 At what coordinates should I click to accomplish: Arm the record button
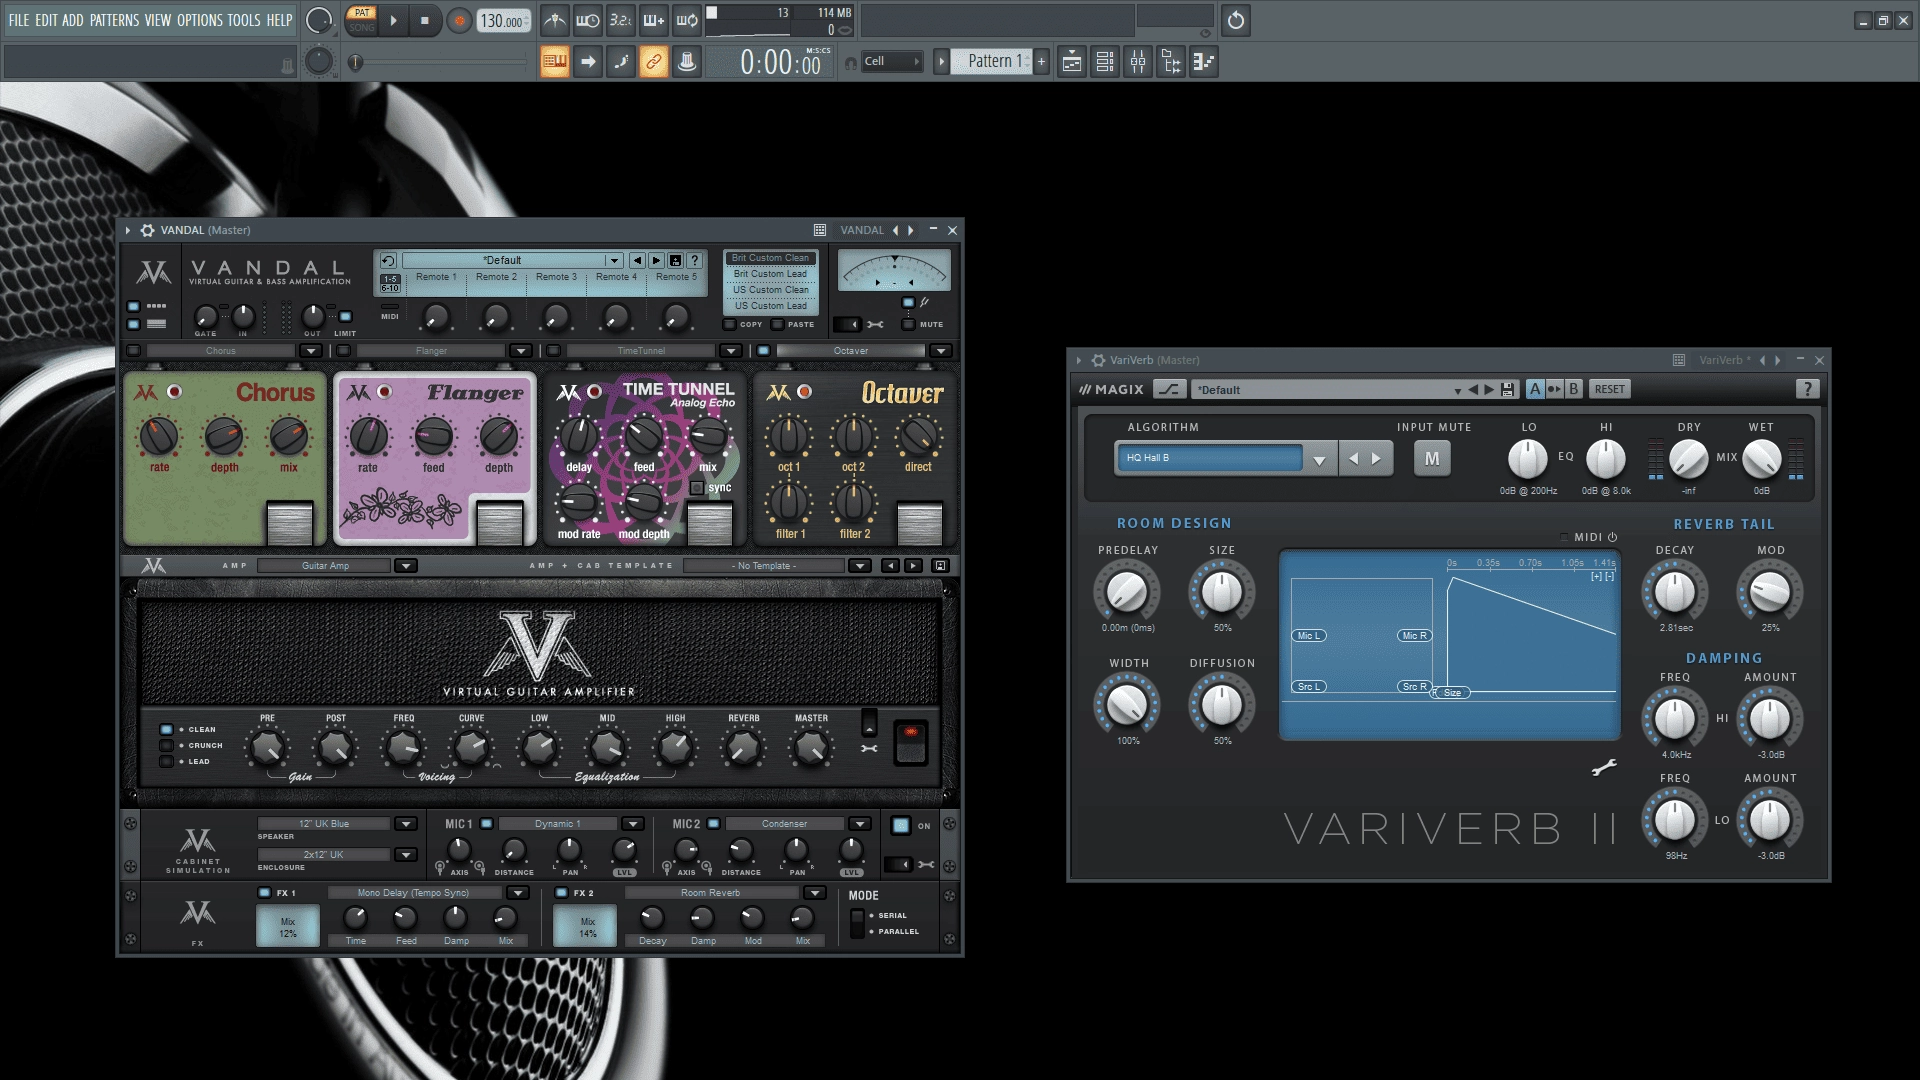459,20
